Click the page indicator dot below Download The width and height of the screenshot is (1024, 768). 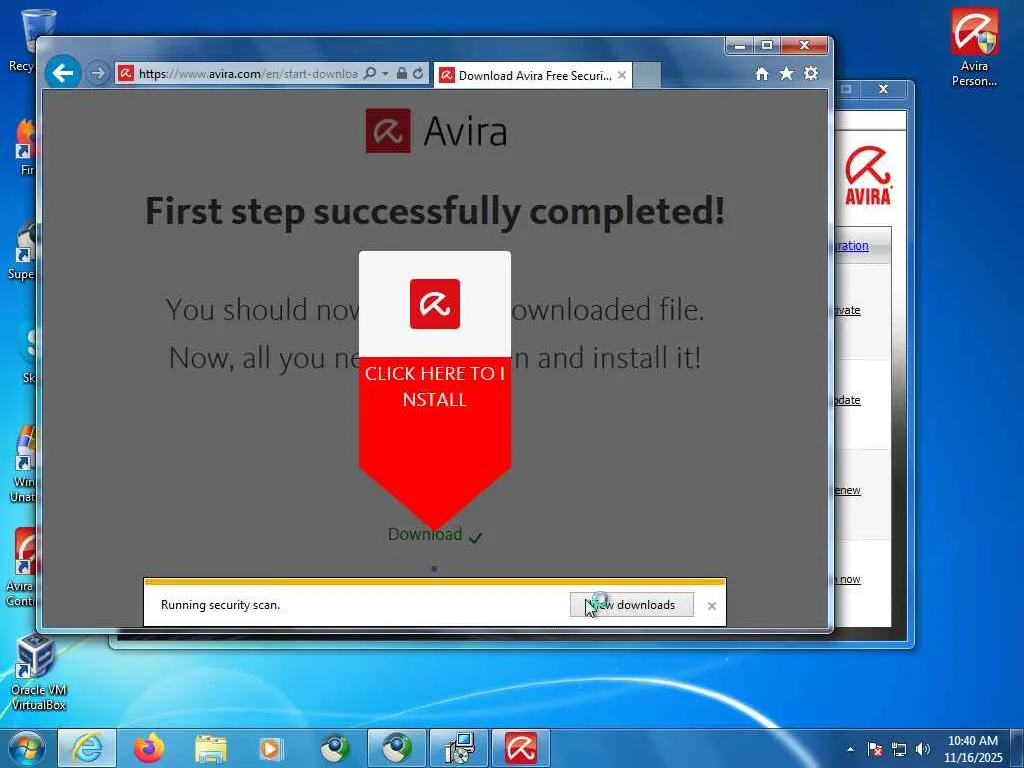point(434,569)
